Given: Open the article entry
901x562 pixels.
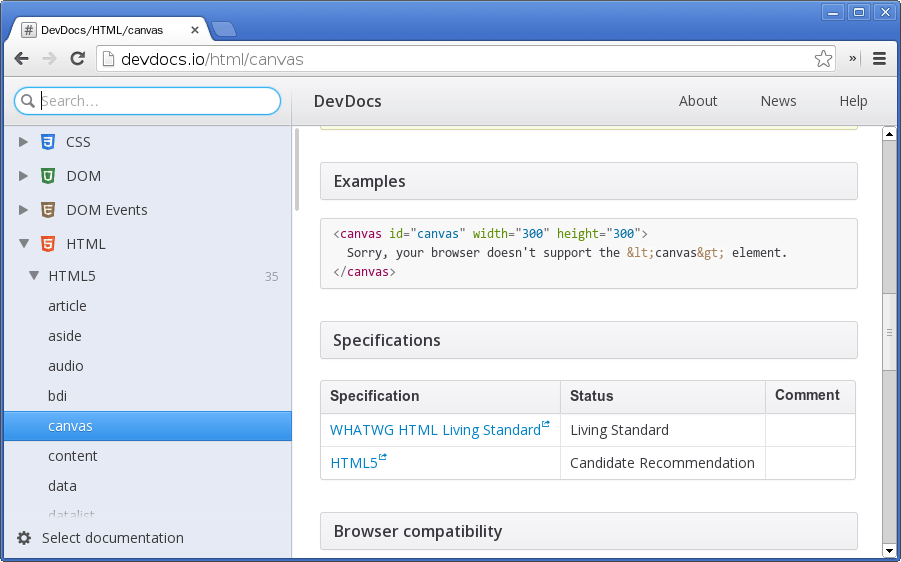Looking at the screenshot, I should [148, 306].
